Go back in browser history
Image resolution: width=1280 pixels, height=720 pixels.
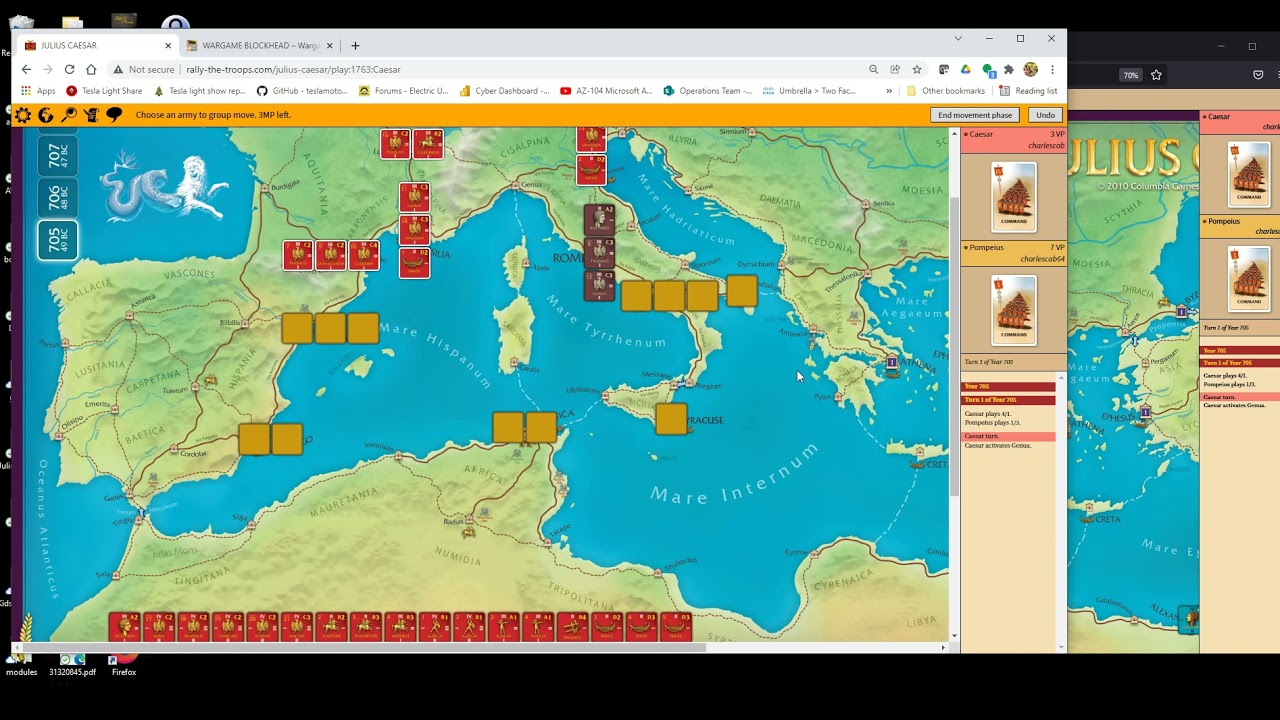26,69
